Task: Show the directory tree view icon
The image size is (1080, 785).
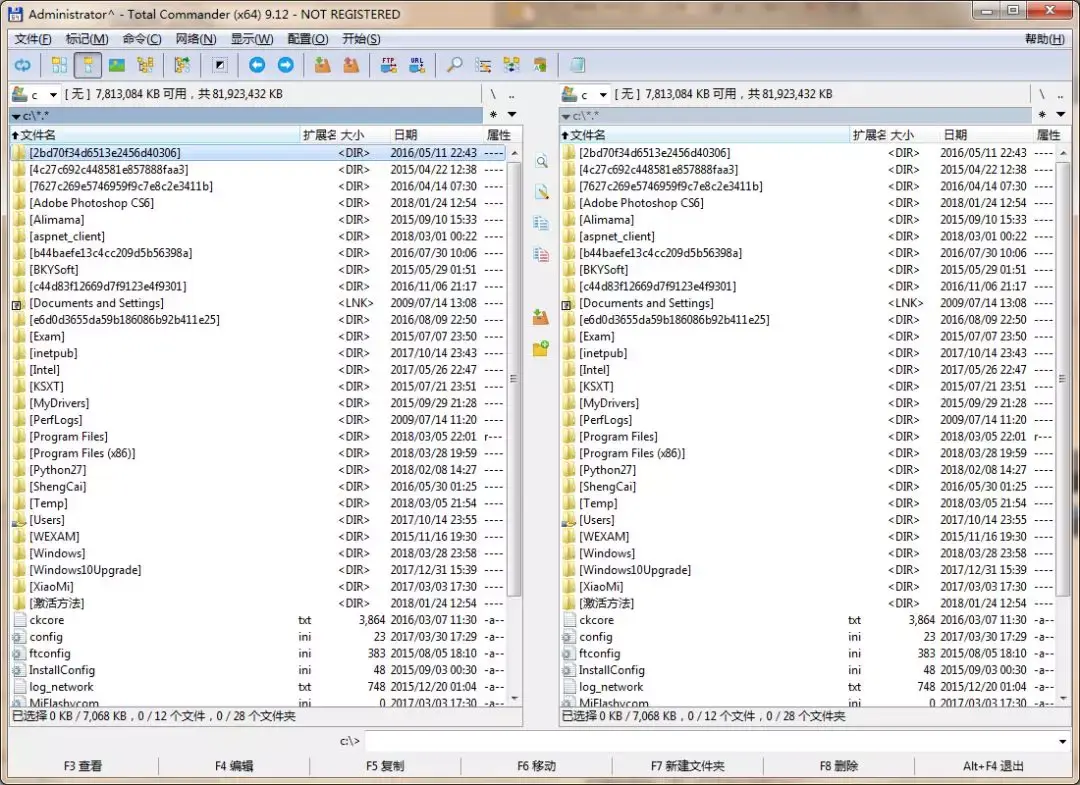Action: 145,65
